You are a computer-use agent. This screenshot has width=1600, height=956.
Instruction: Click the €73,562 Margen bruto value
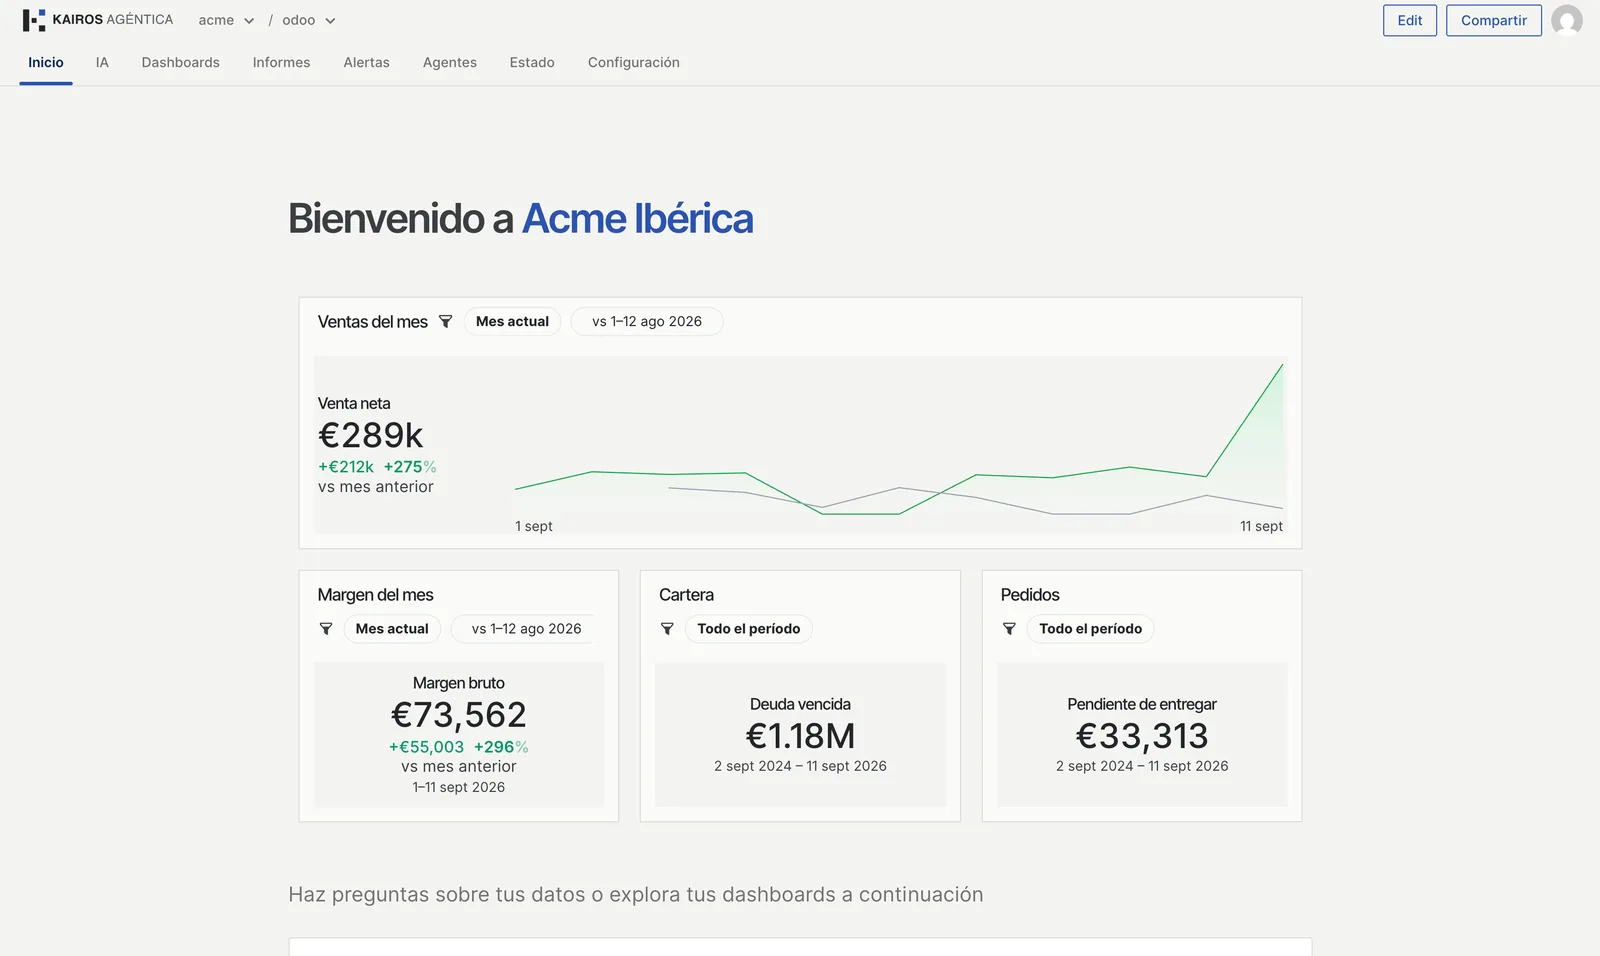tap(459, 715)
